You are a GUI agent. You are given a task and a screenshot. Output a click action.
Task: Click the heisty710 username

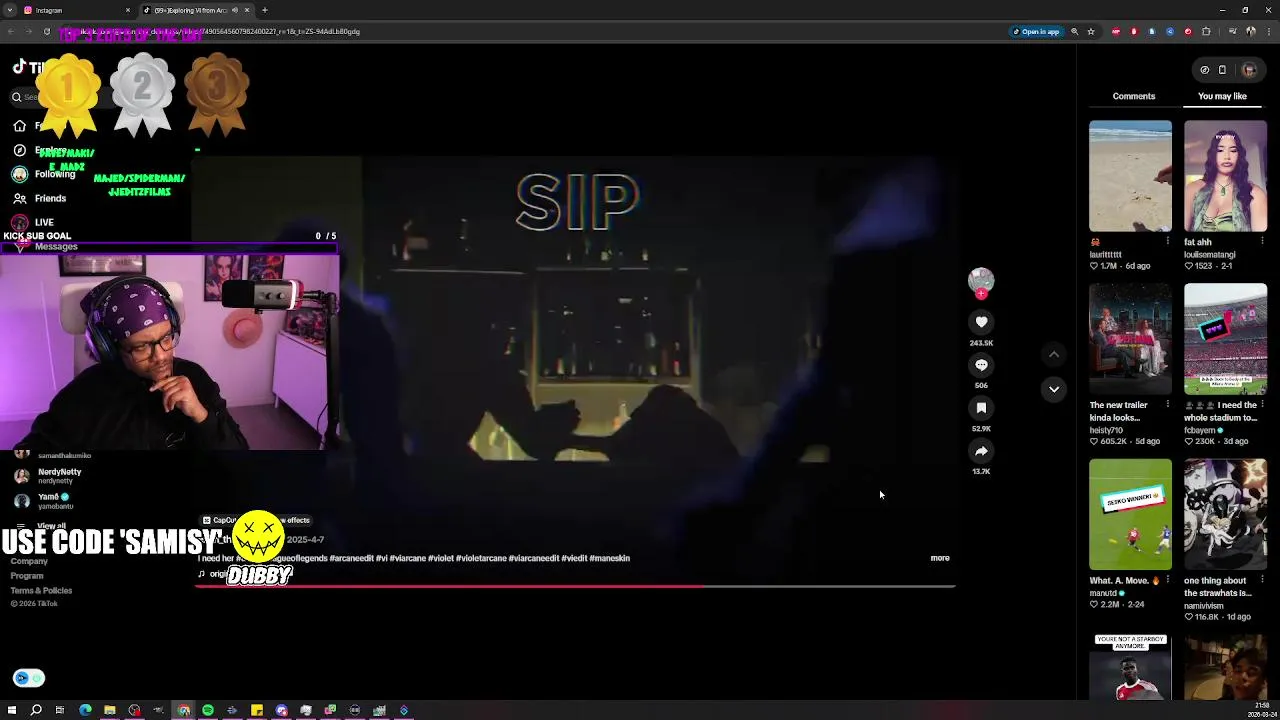[x=1105, y=430]
